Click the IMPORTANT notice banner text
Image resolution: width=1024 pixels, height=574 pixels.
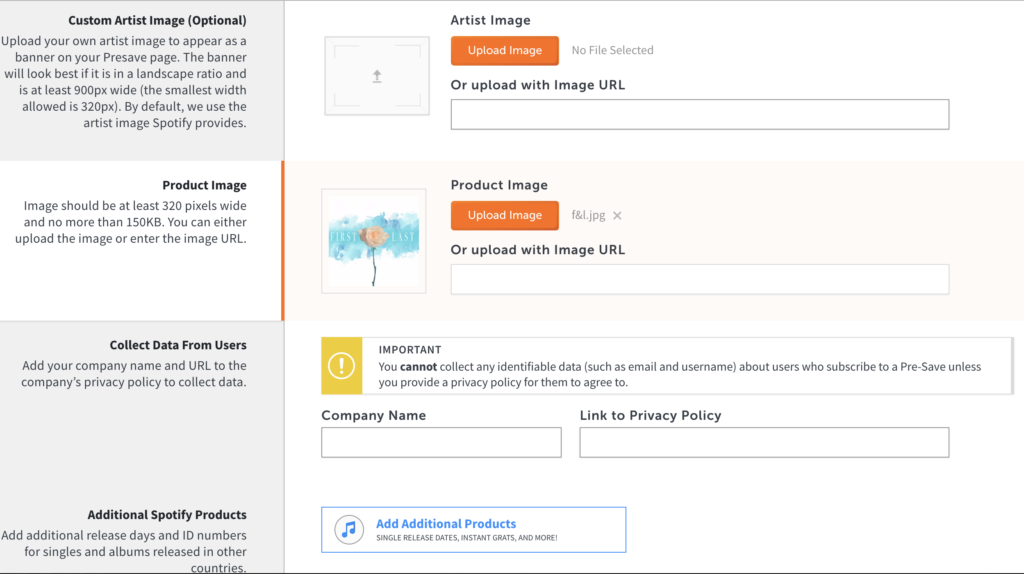coord(679,366)
